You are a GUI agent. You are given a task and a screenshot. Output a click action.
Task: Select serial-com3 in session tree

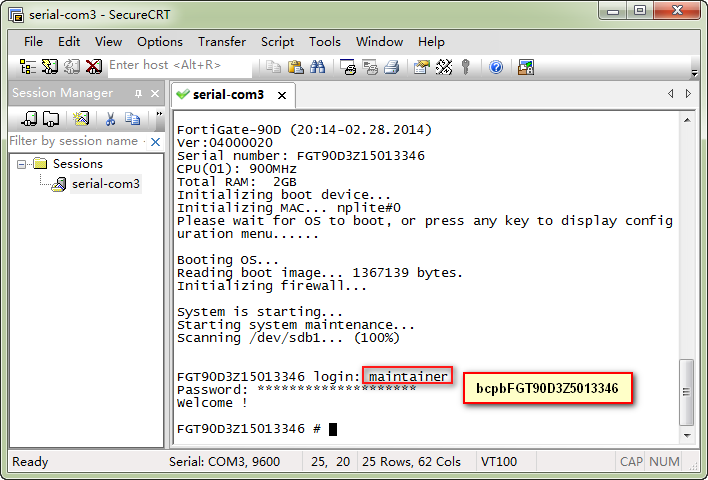(106, 184)
